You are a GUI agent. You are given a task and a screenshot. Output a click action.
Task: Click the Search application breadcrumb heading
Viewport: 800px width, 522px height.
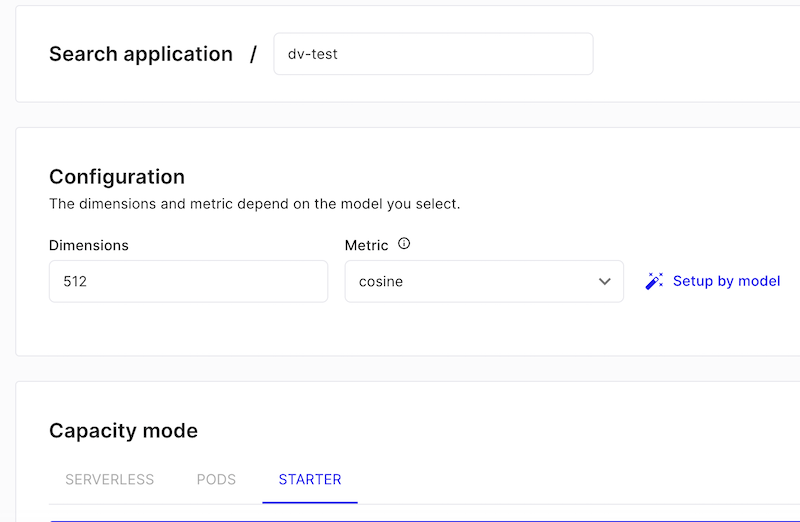tap(141, 54)
